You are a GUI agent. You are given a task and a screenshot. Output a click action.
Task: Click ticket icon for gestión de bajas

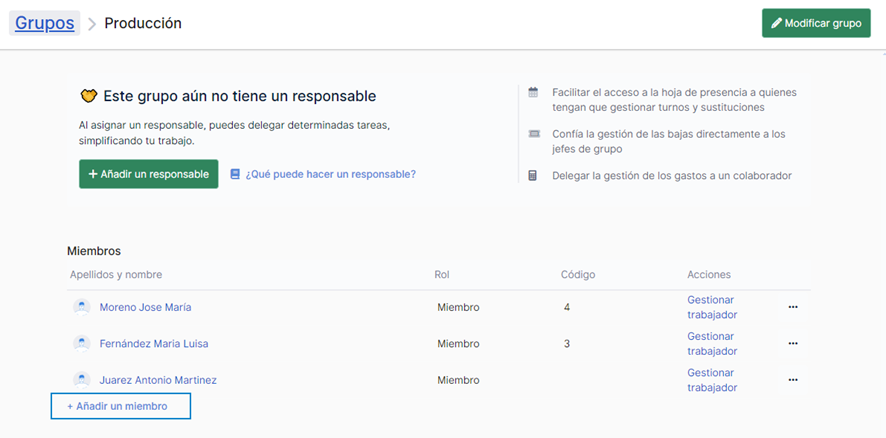(533, 134)
